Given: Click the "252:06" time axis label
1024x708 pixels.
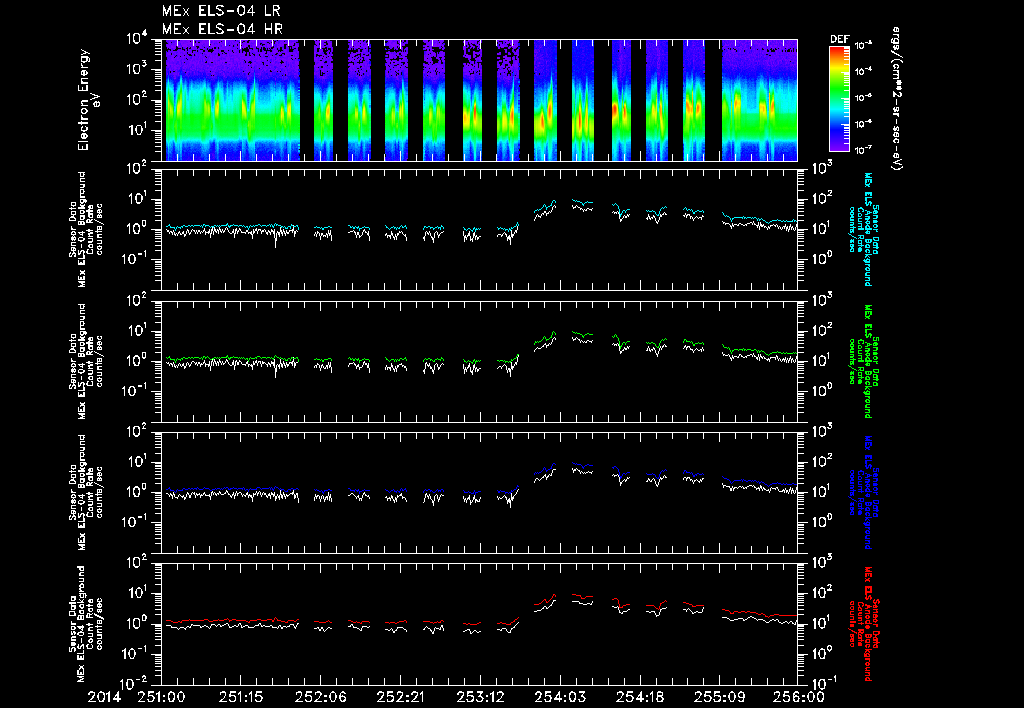Looking at the screenshot, I should [320, 697].
